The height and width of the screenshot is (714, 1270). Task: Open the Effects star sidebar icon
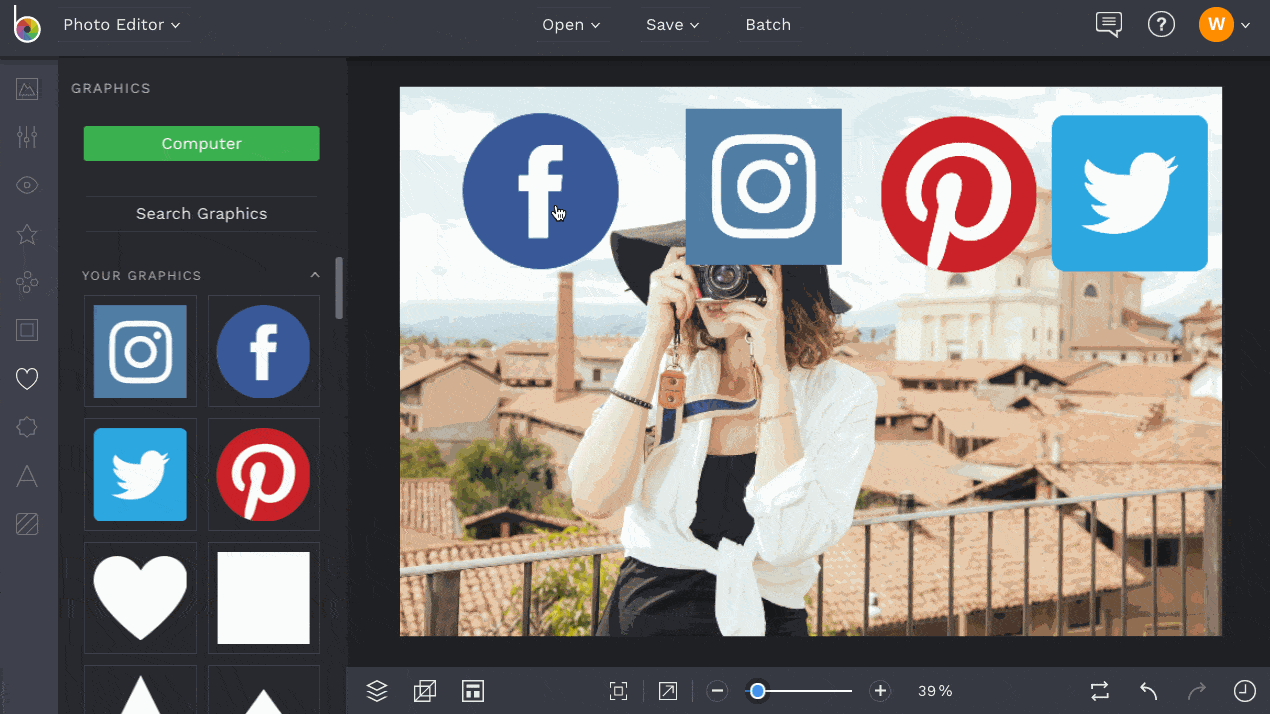pos(27,234)
